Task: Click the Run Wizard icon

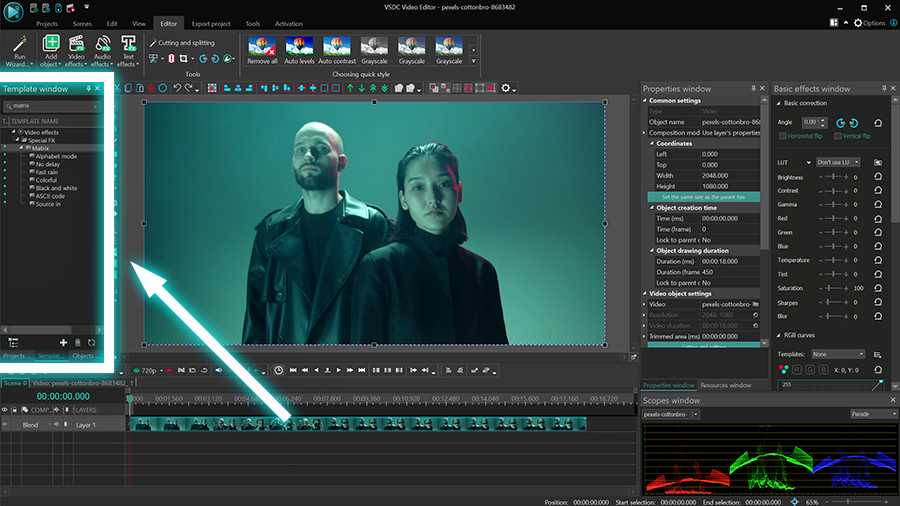Action: 20,44
